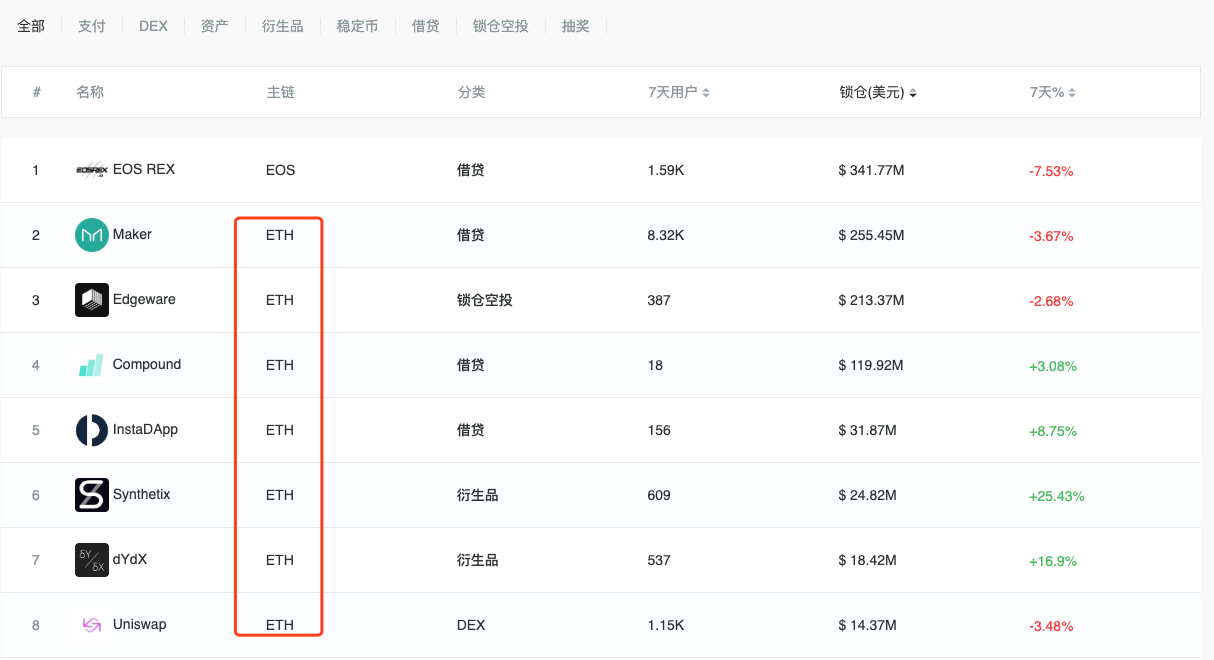Viewport: 1214px width, 660px height.
Task: Click the EOS REX logo icon
Action: coord(92,170)
